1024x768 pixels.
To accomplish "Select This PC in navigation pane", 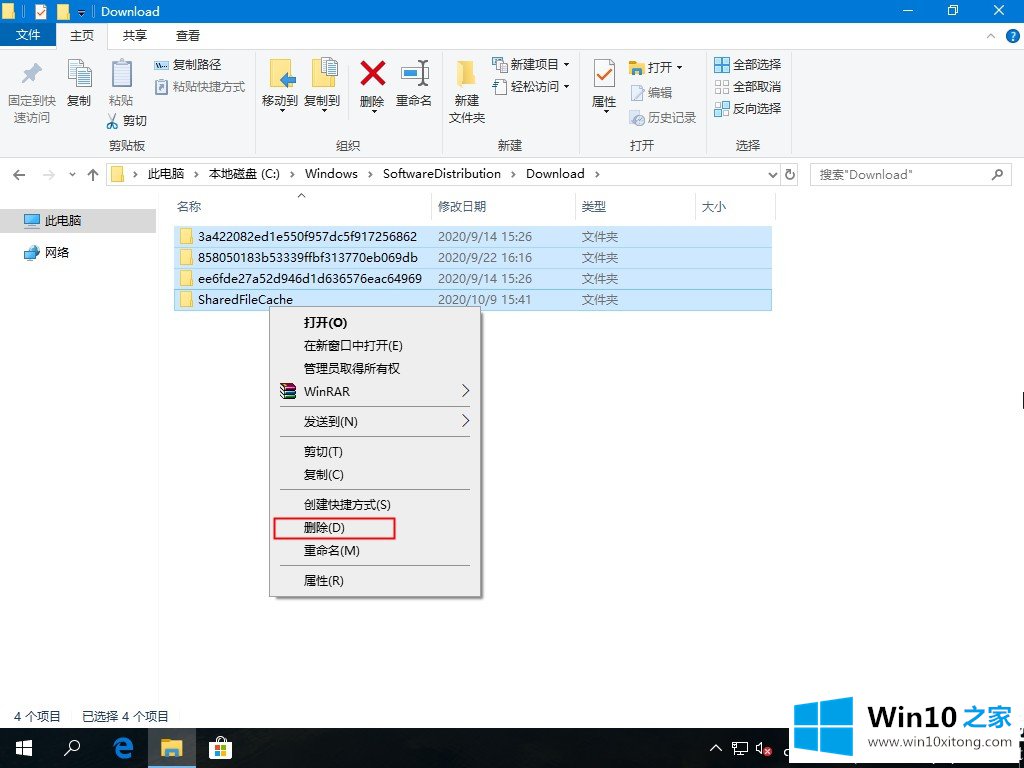I will click(62, 220).
